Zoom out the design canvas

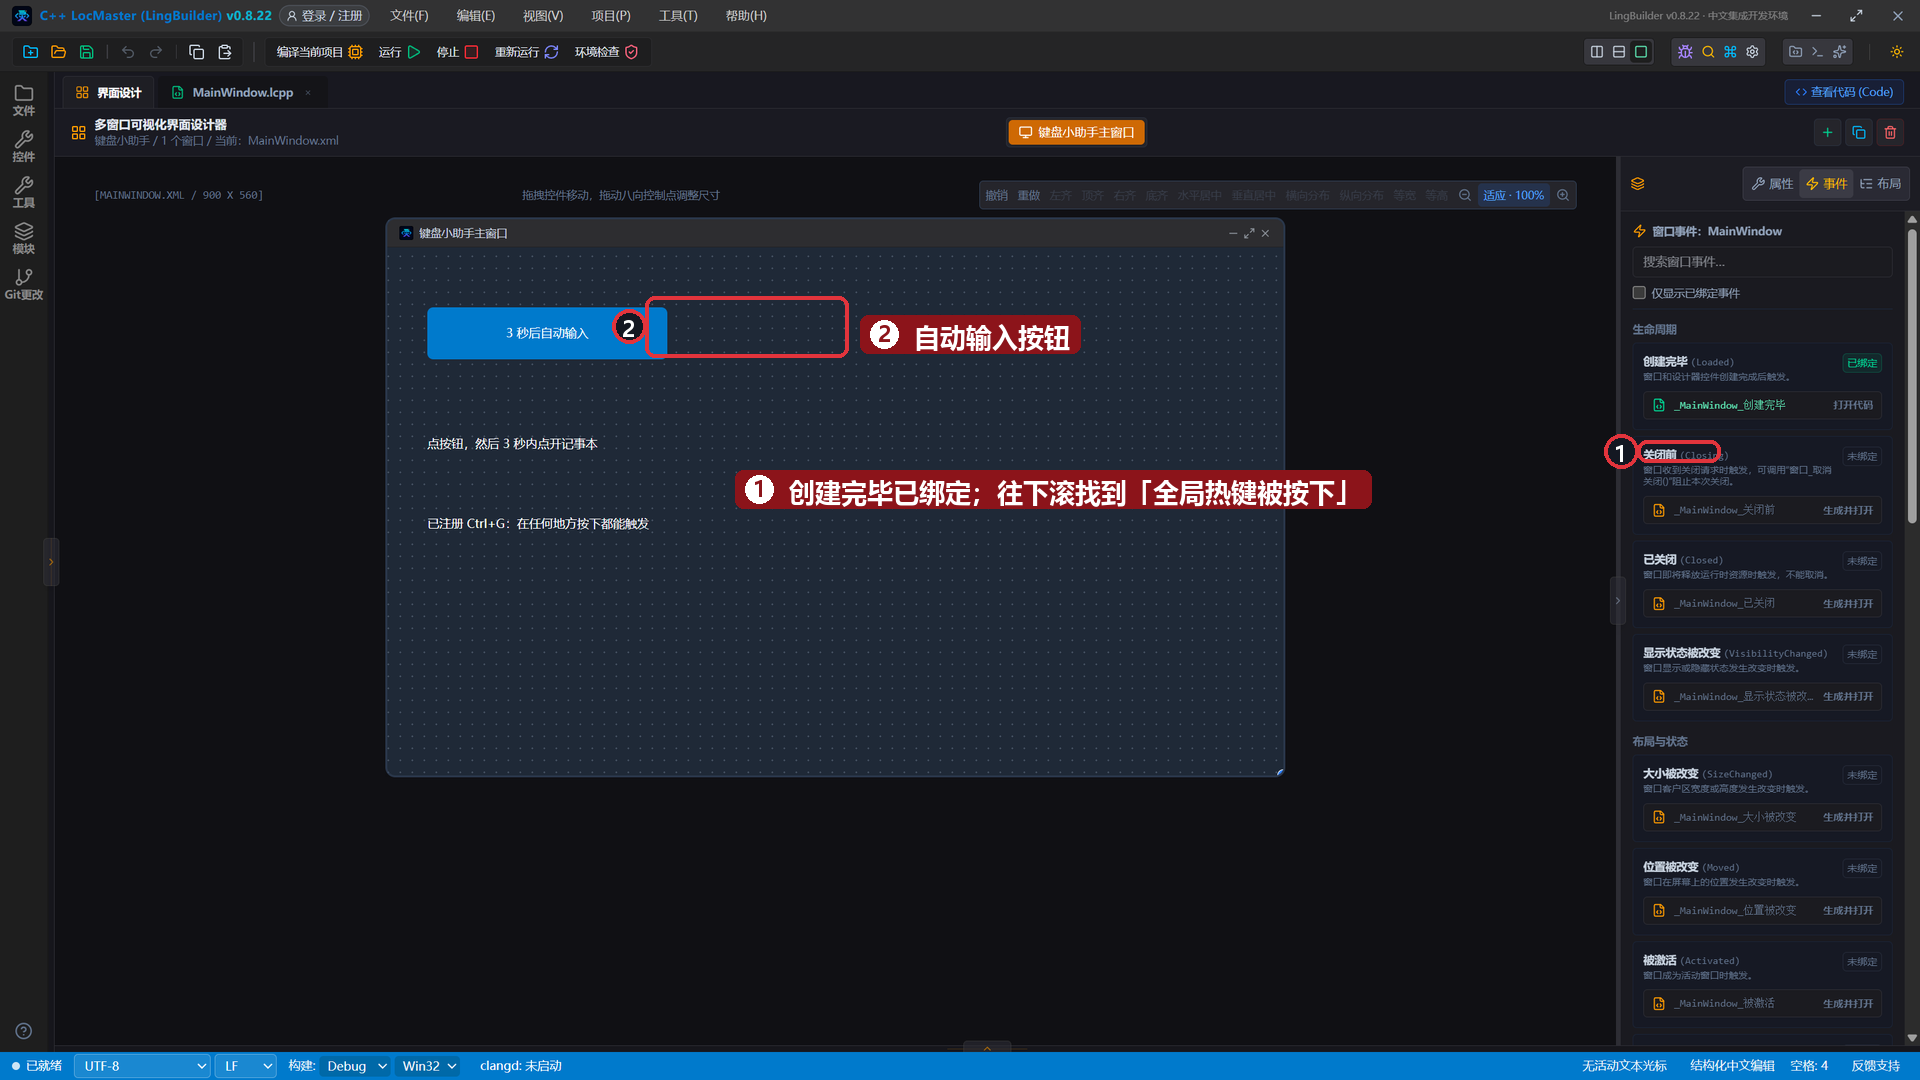click(x=1465, y=195)
